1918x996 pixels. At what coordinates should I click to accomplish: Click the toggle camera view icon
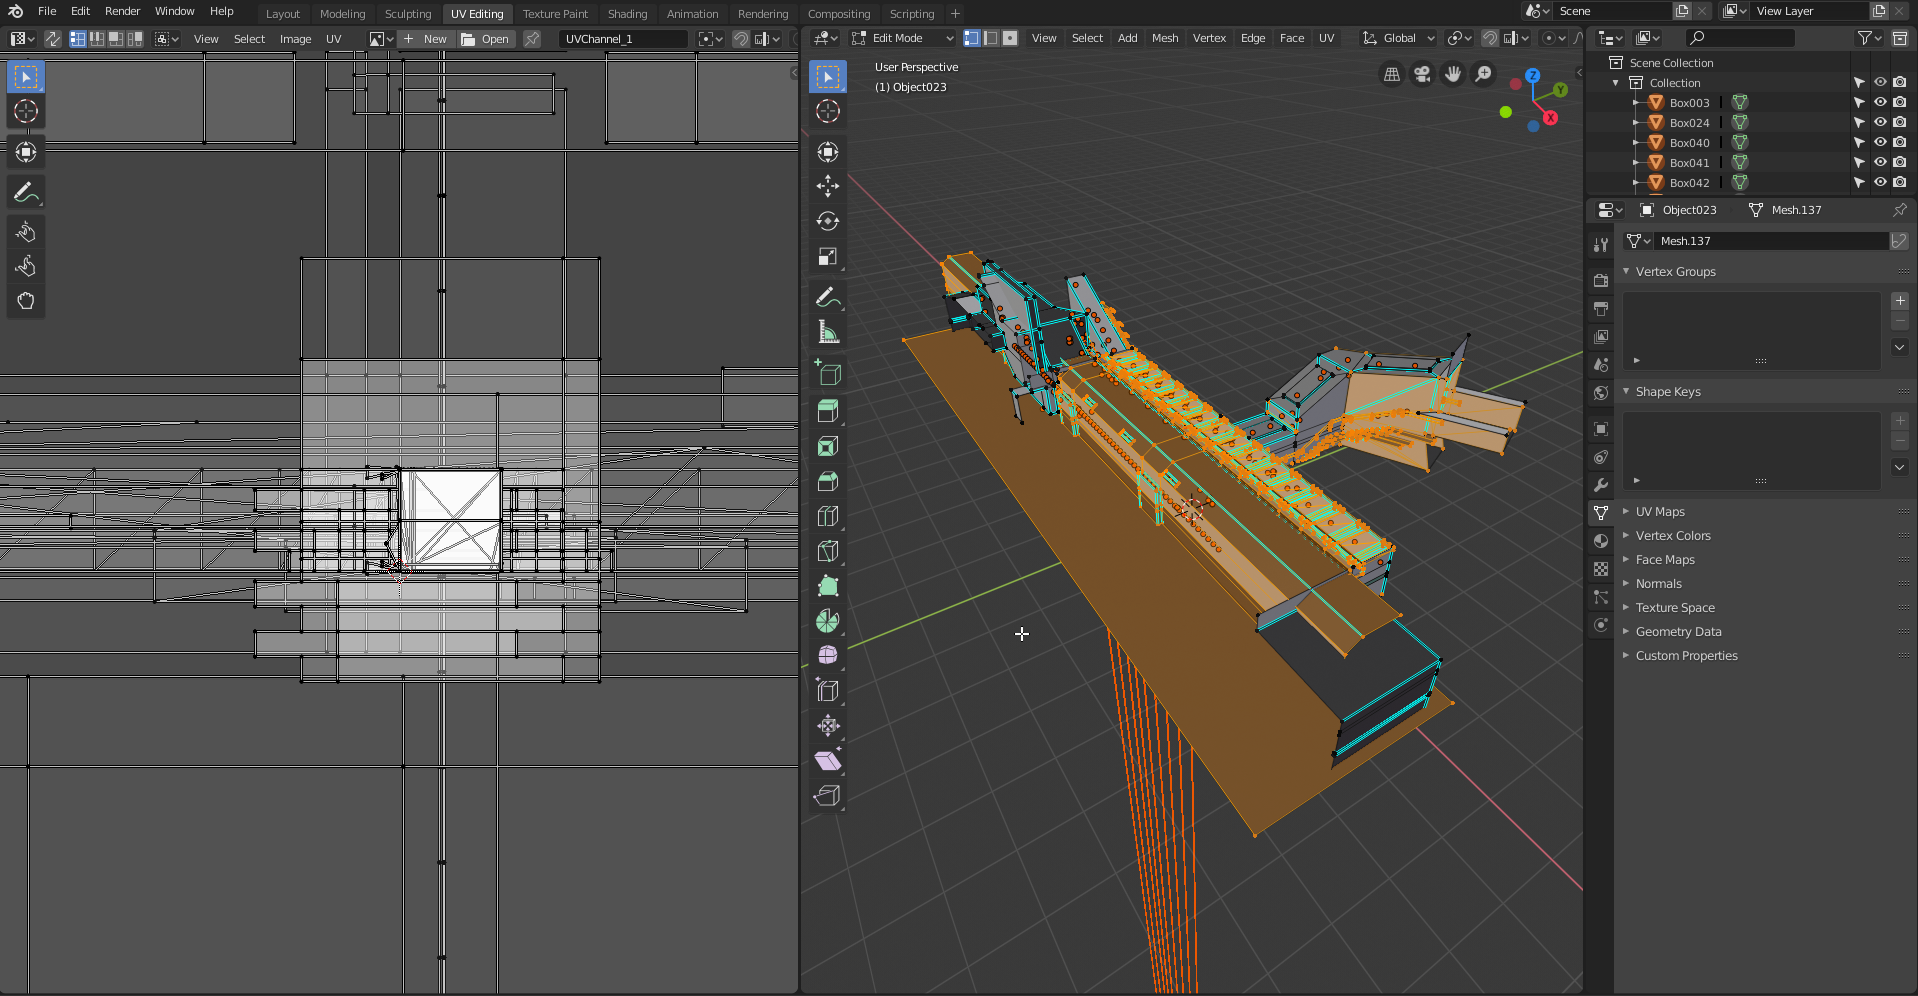pyautogui.click(x=1421, y=75)
